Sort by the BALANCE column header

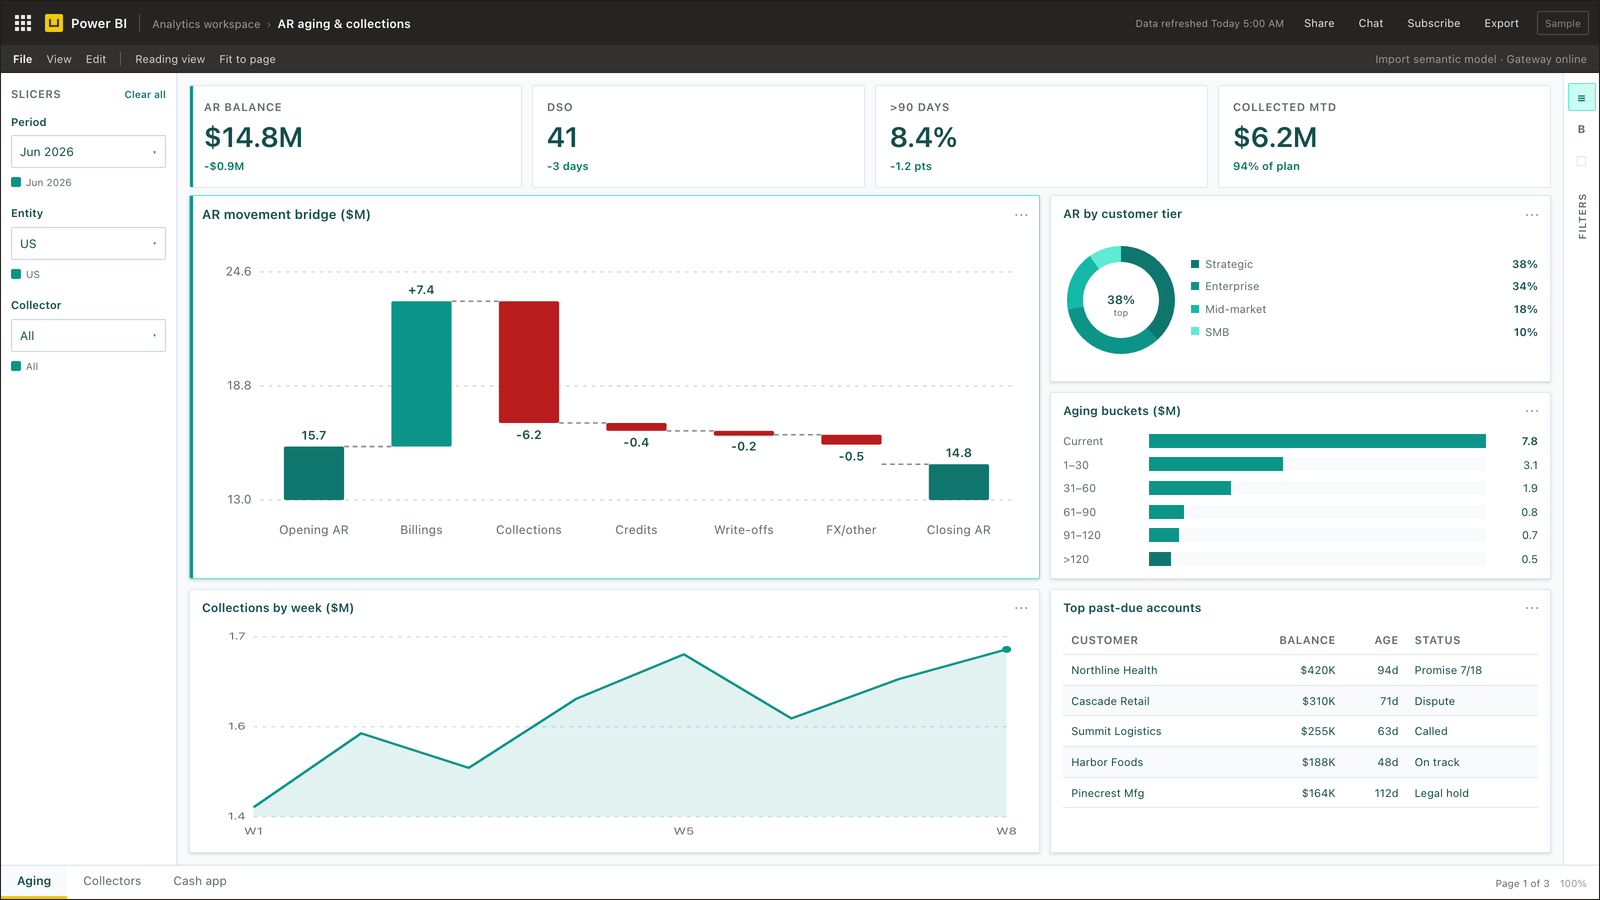click(1307, 640)
